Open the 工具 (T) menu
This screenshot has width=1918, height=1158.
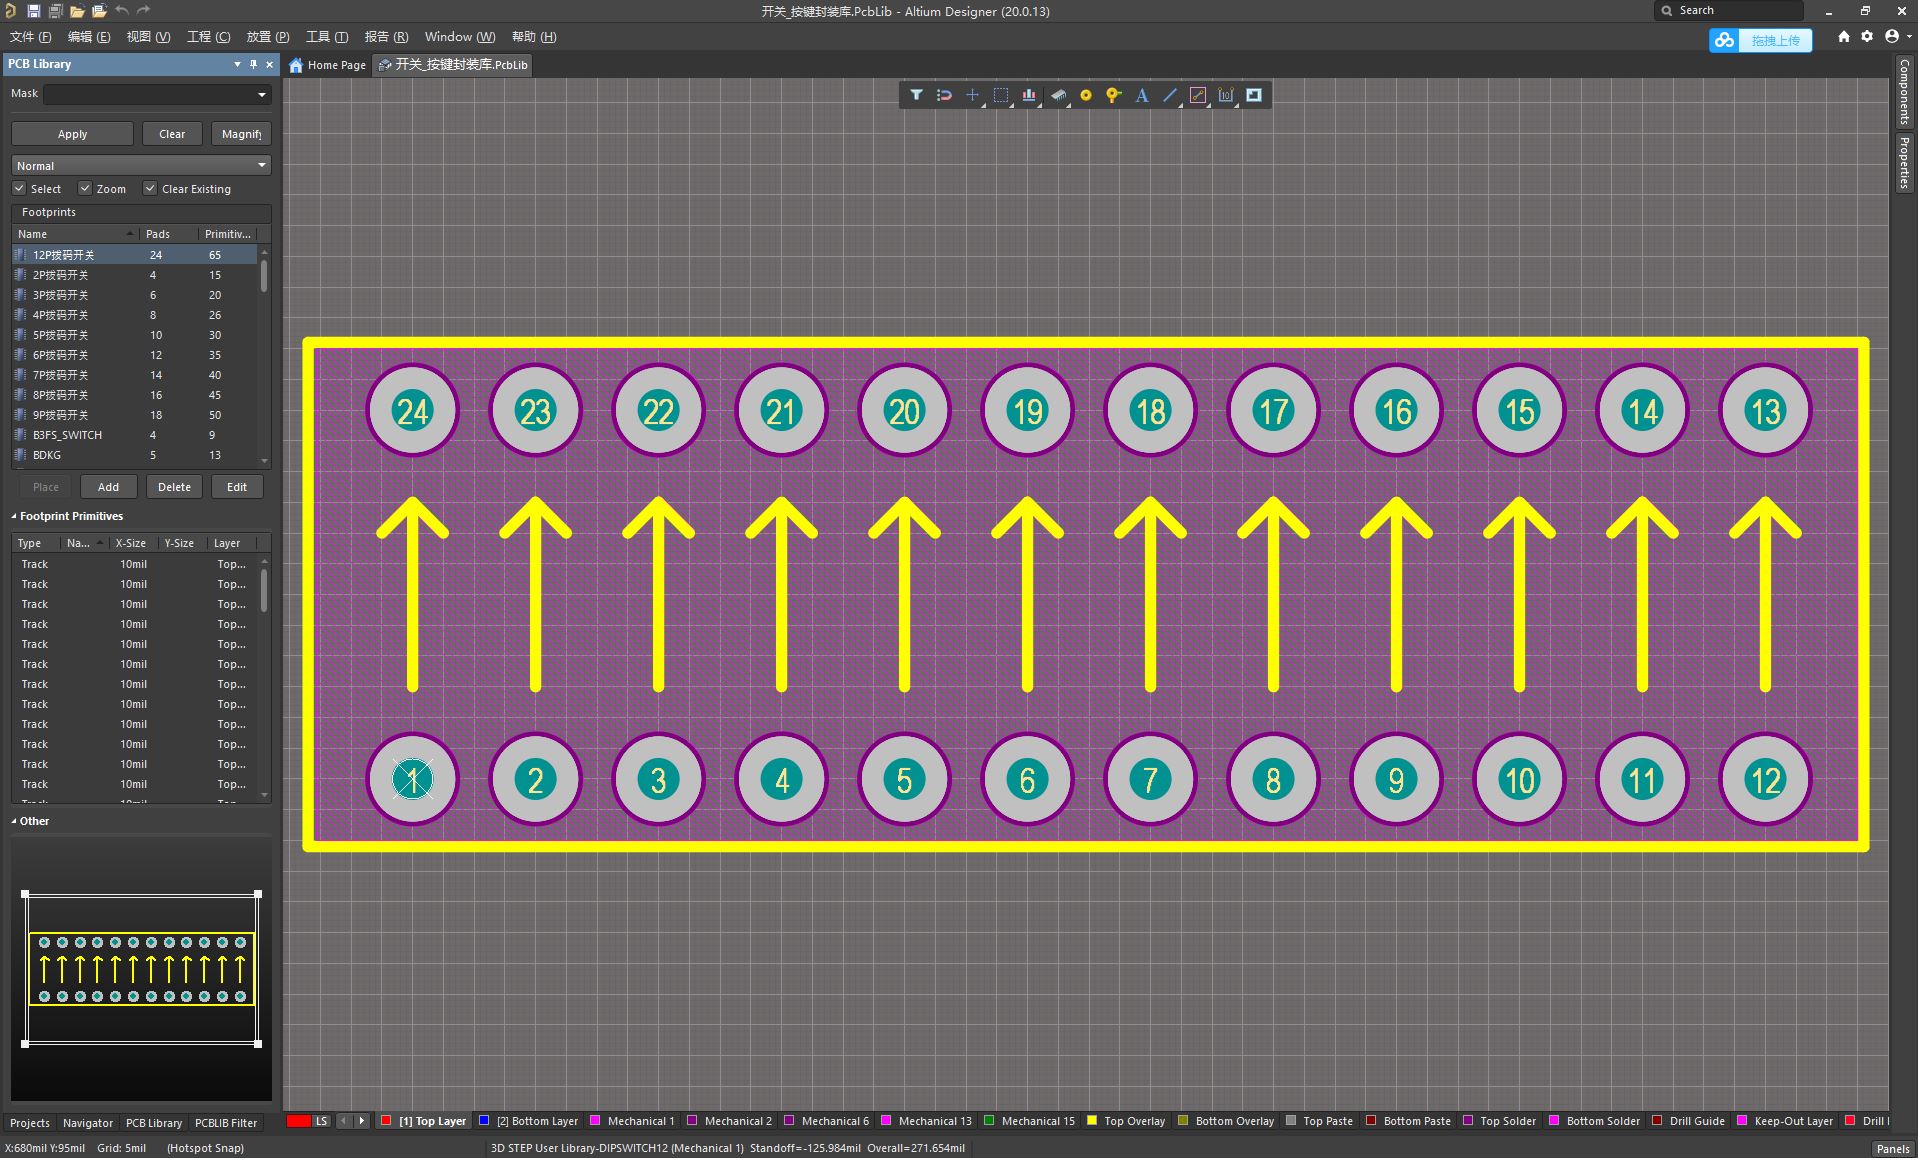(327, 37)
